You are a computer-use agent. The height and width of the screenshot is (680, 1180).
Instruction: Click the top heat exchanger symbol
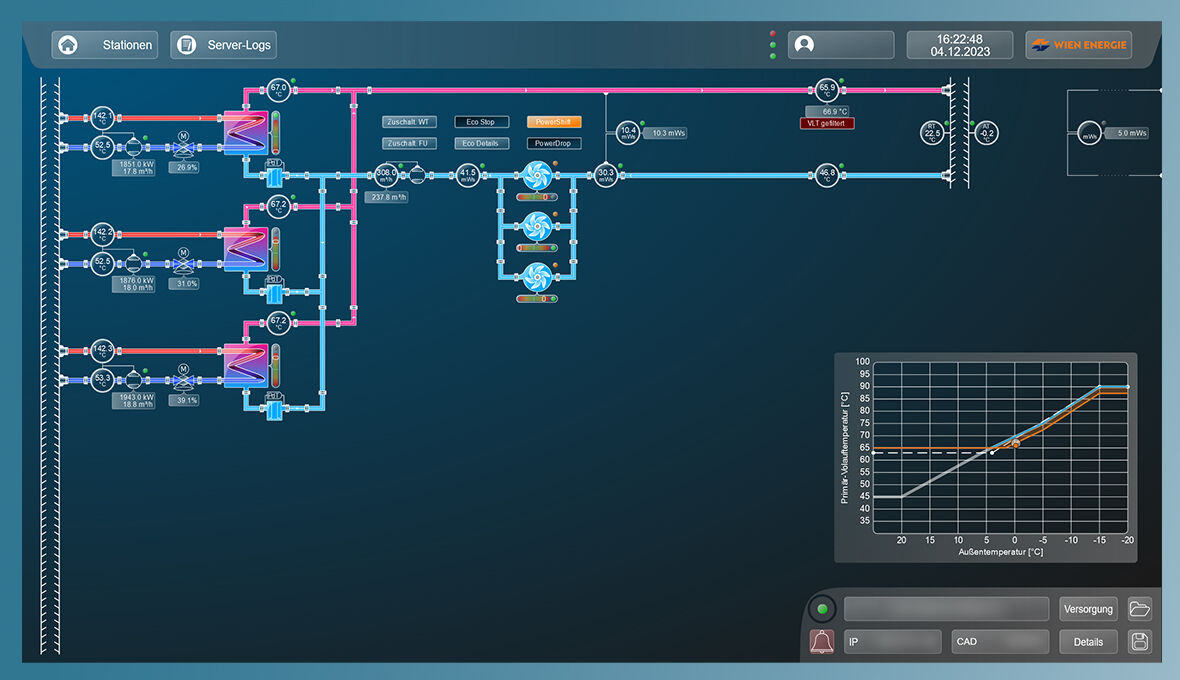coord(246,132)
